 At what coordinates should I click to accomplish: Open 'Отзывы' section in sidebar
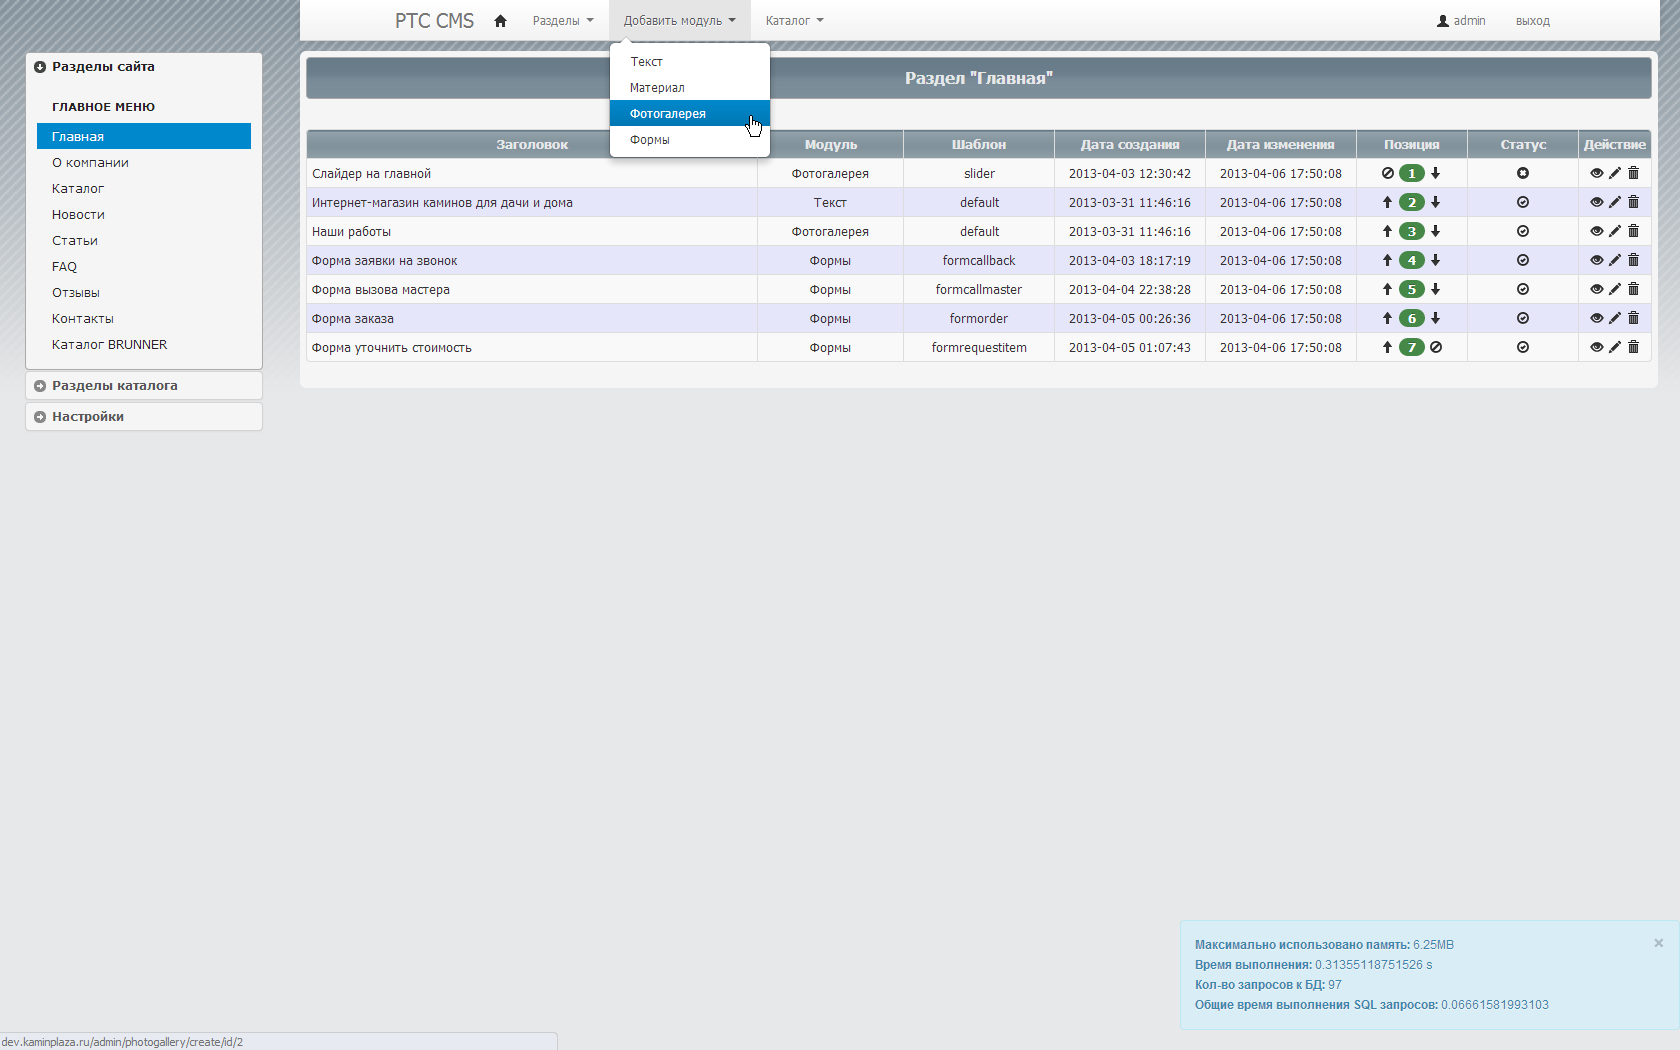tap(144, 292)
